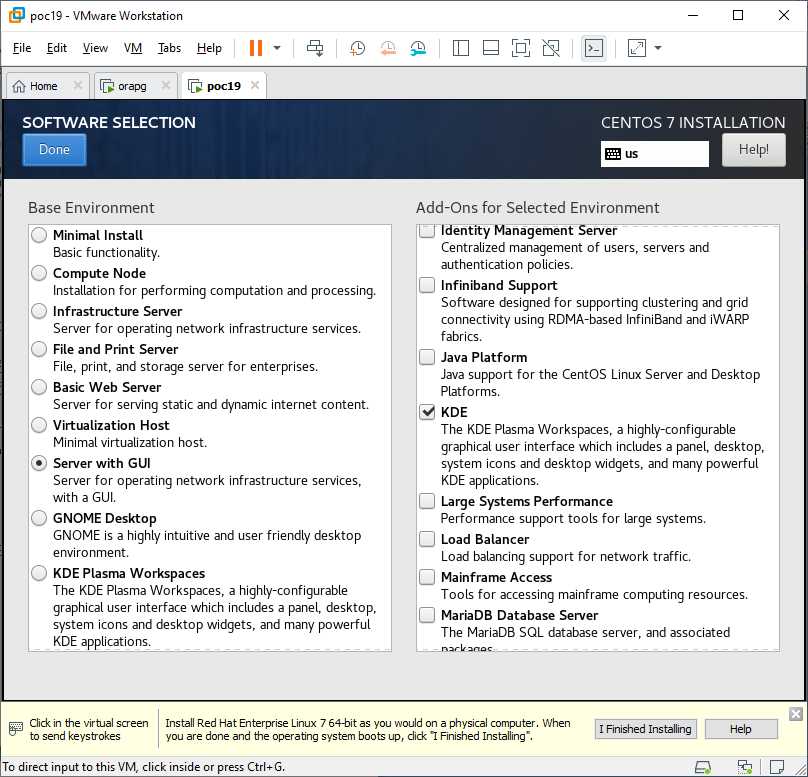
Task: Expand the stretch display dropdown arrow
Action: (658, 48)
